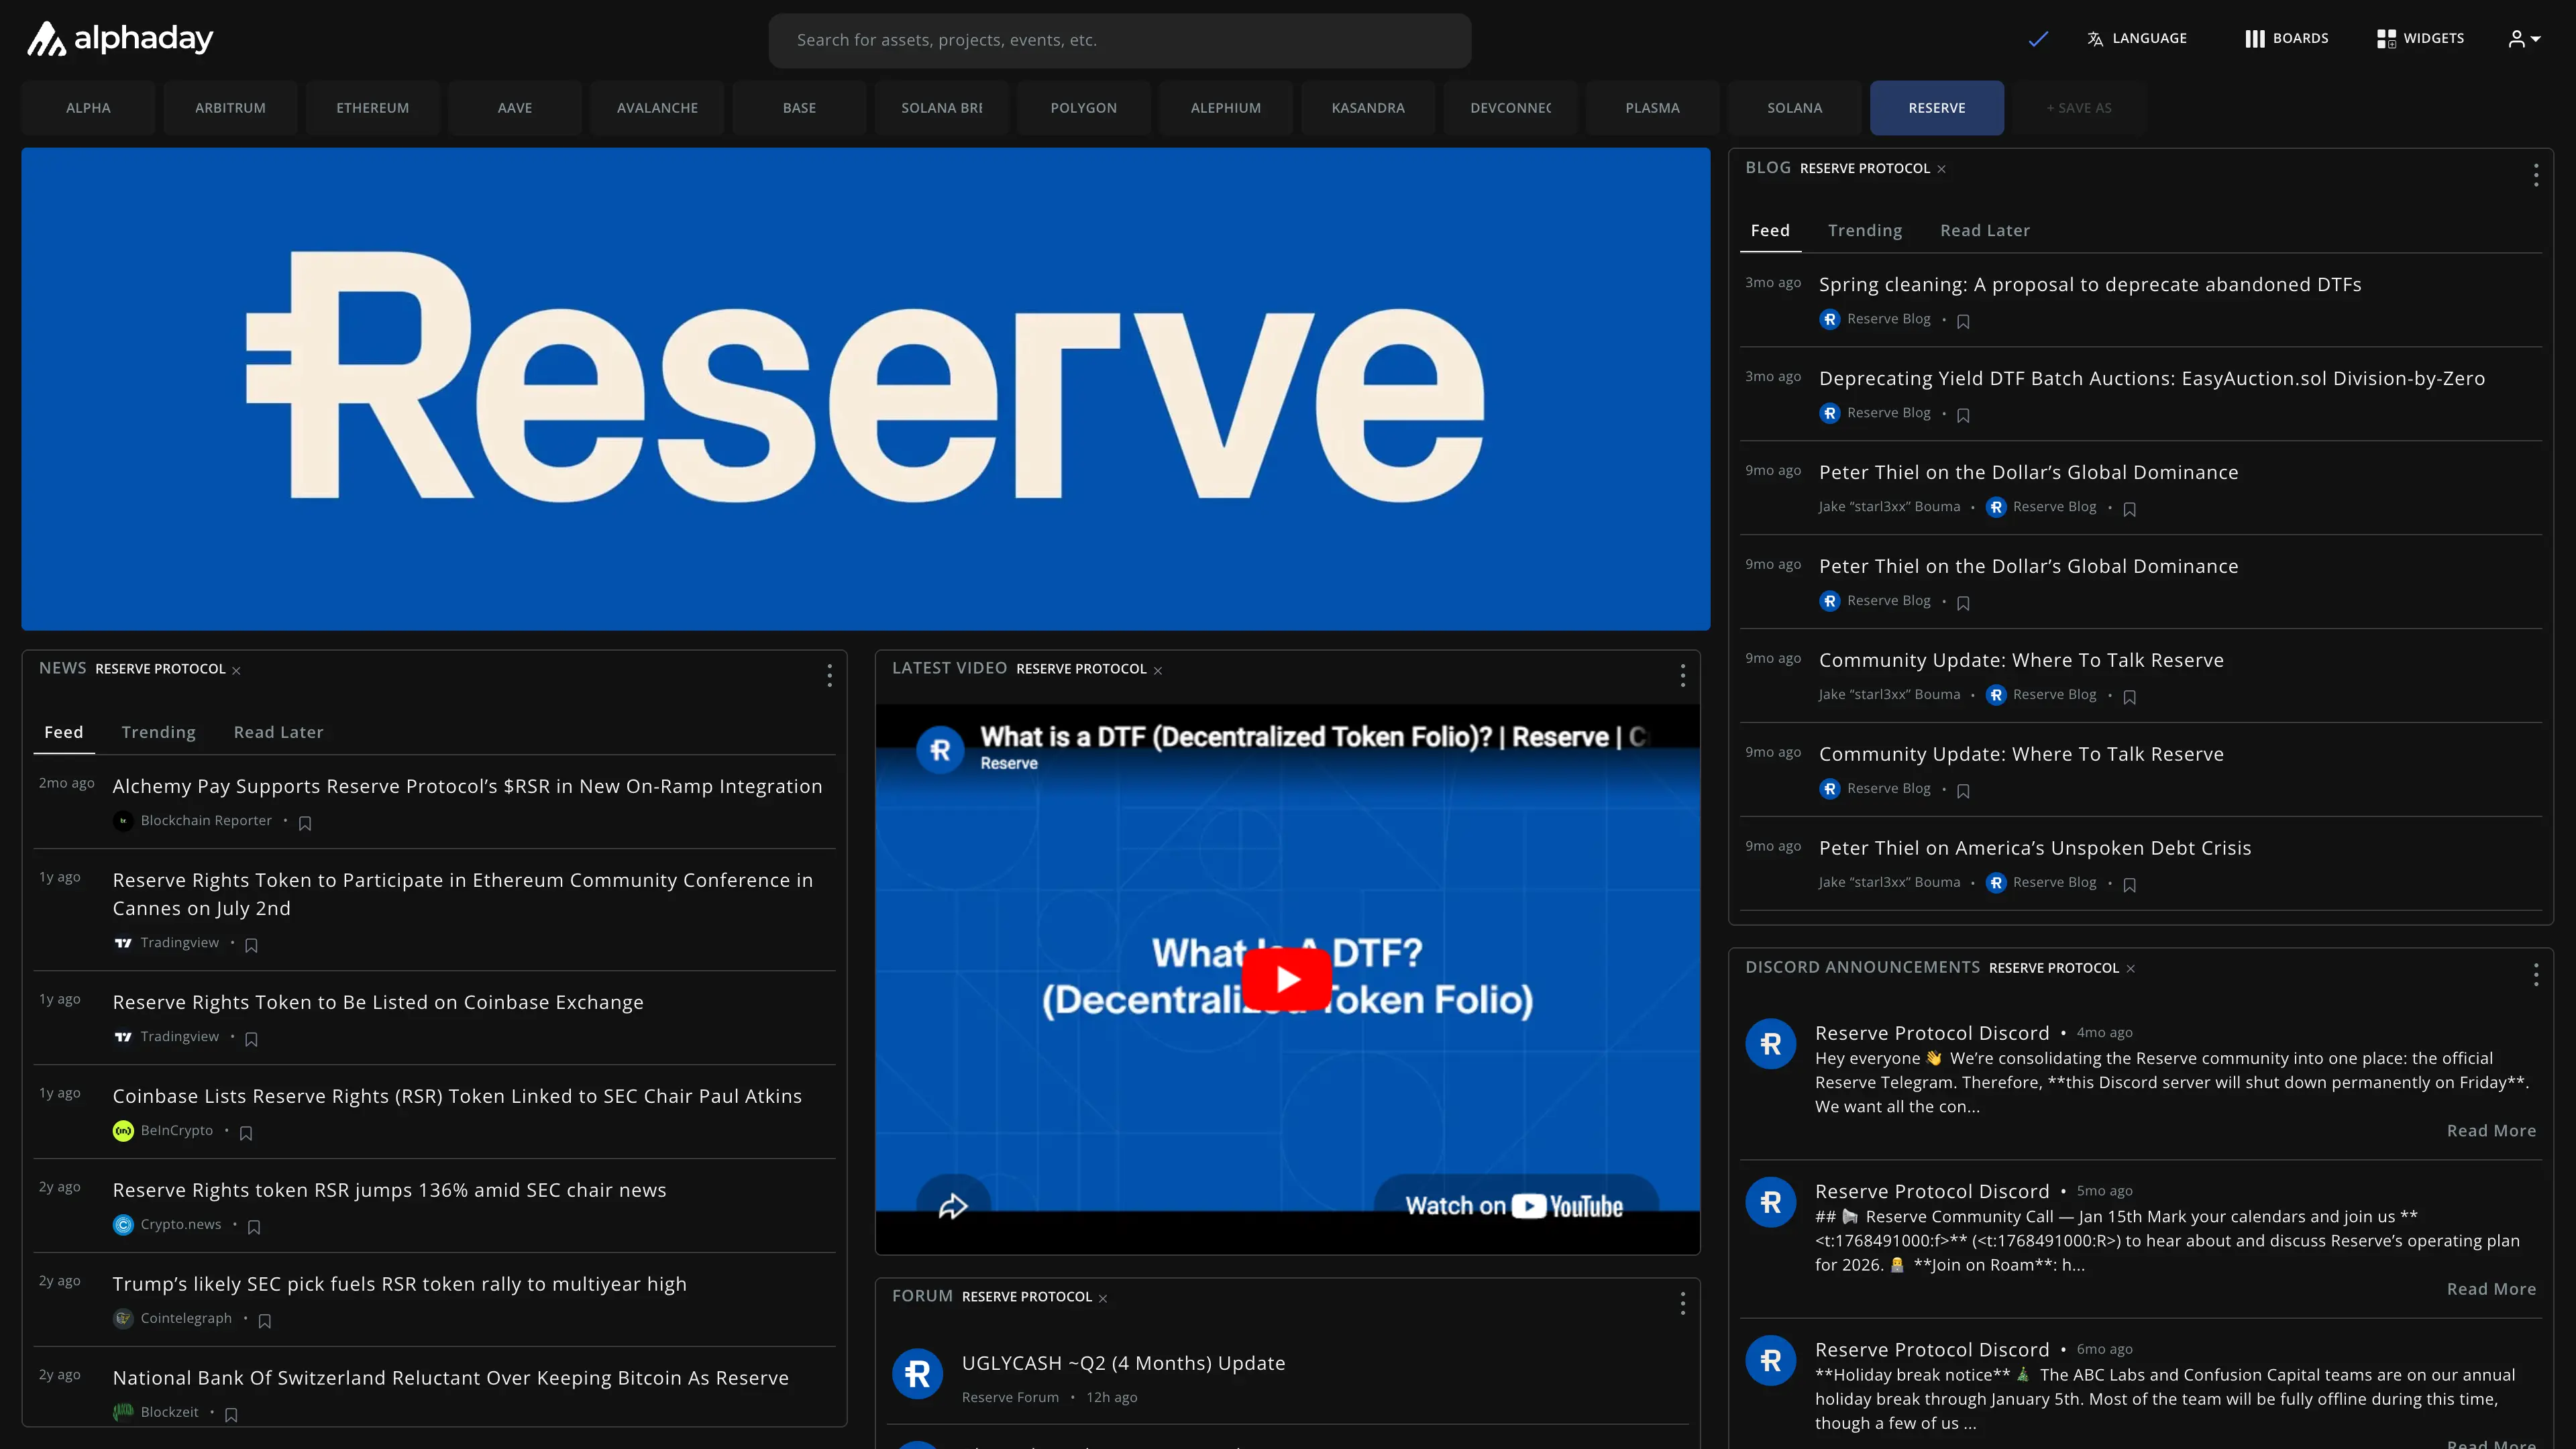Switch to the Ethereum board tab
The width and height of the screenshot is (2576, 1449).
point(373,108)
